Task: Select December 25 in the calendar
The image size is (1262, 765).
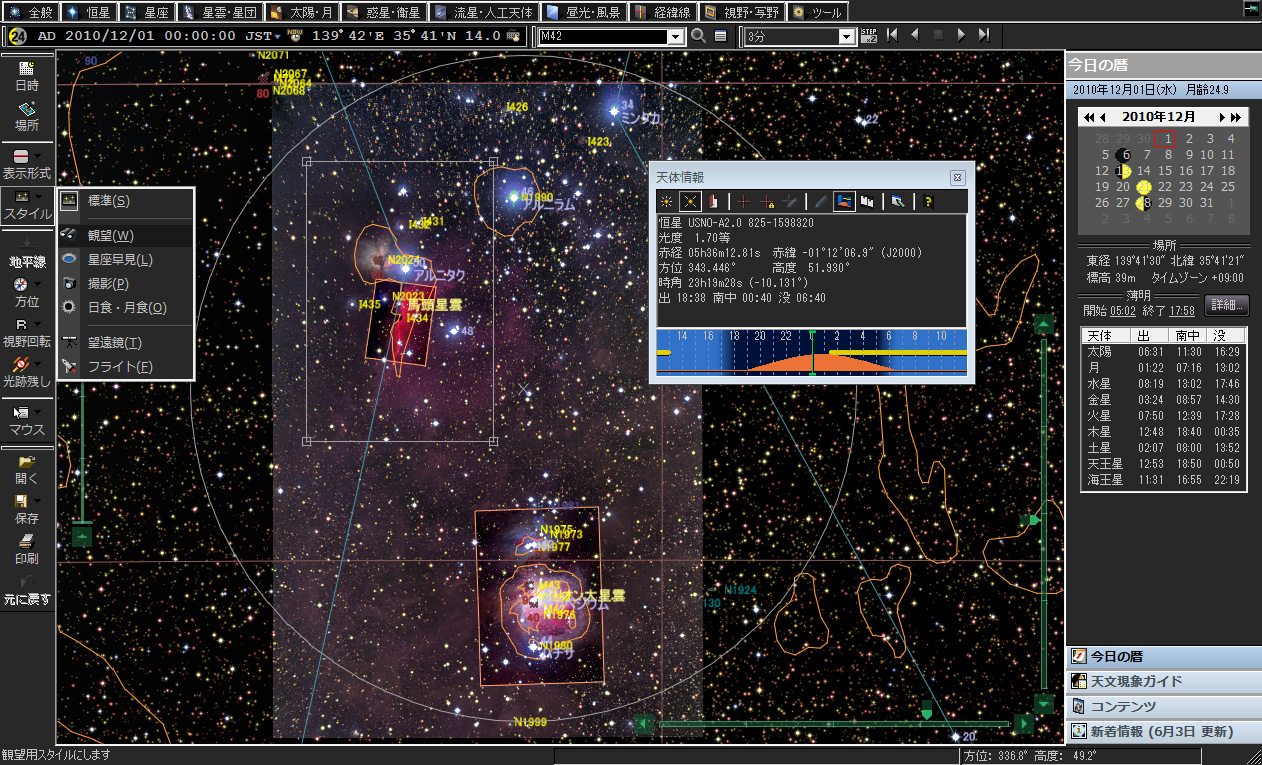Action: pyautogui.click(x=1228, y=187)
